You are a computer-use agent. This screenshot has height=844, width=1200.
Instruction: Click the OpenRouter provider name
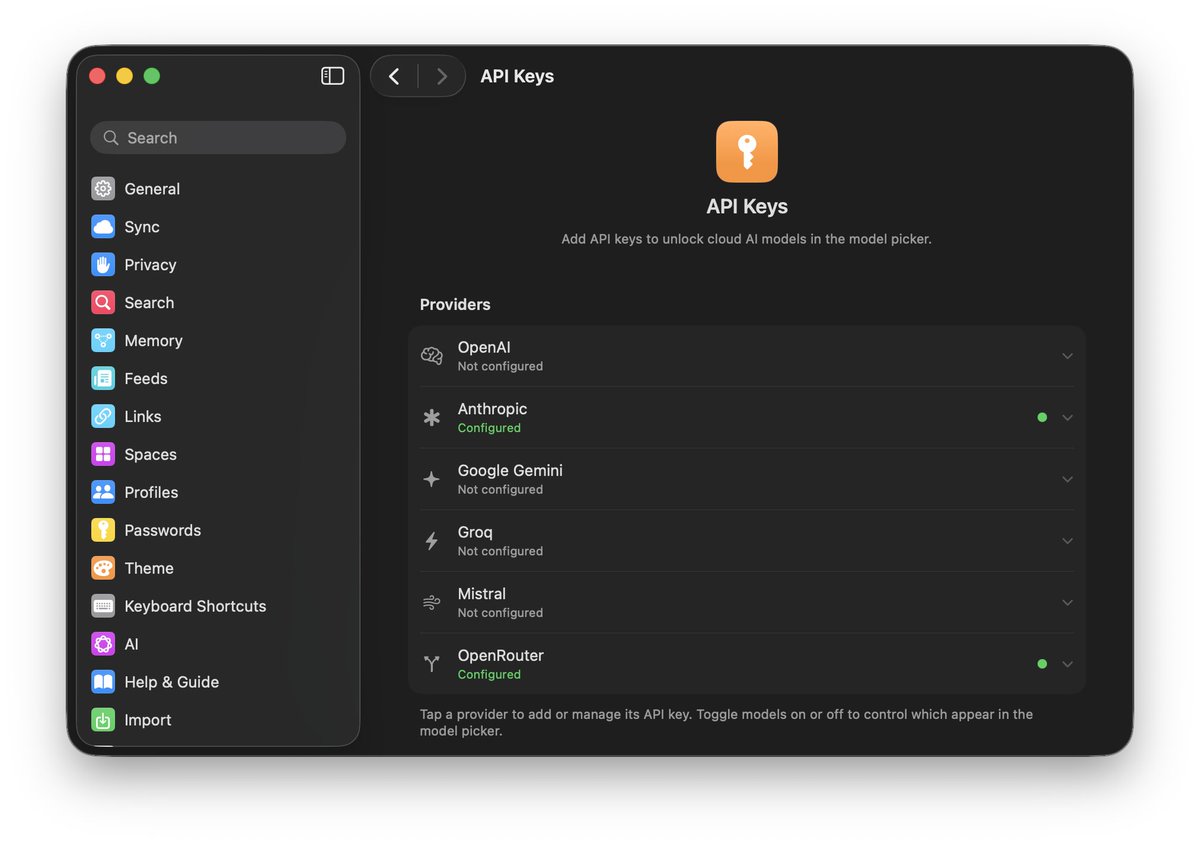coord(501,656)
